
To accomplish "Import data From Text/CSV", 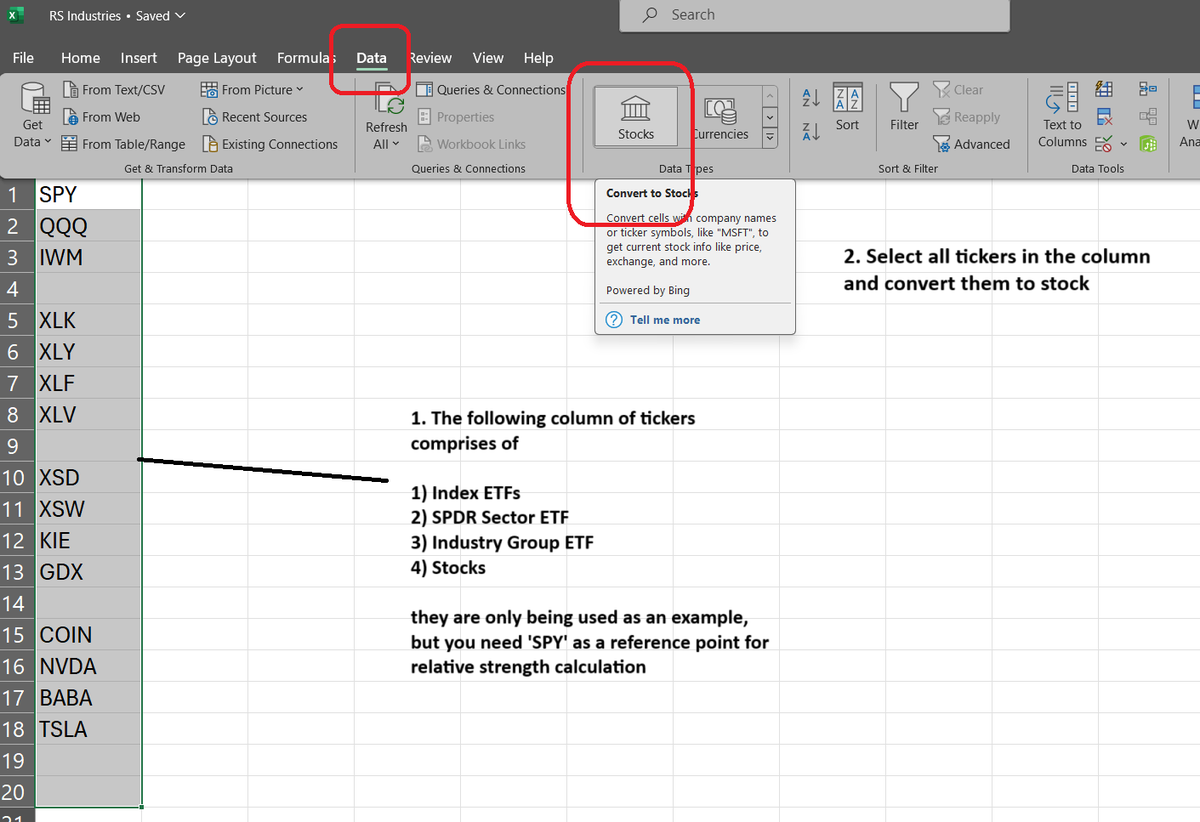I will point(113,90).
